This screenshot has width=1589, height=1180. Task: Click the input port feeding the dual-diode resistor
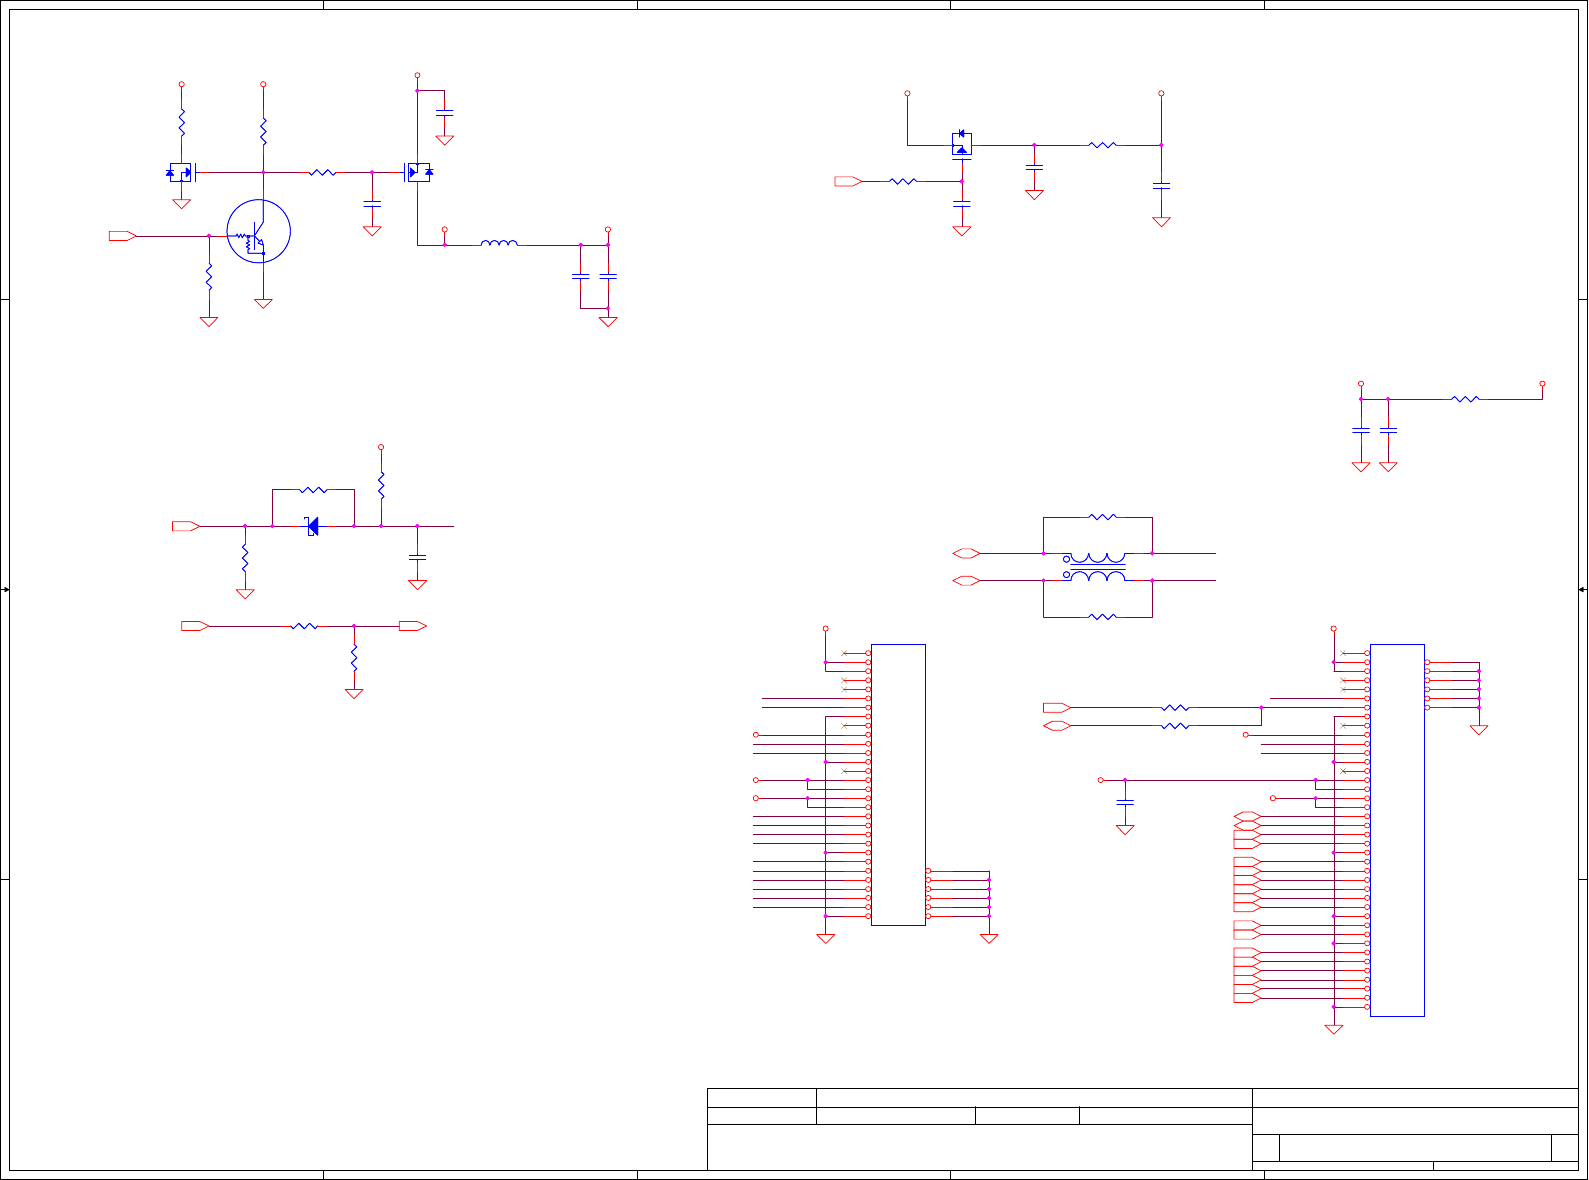(848, 181)
